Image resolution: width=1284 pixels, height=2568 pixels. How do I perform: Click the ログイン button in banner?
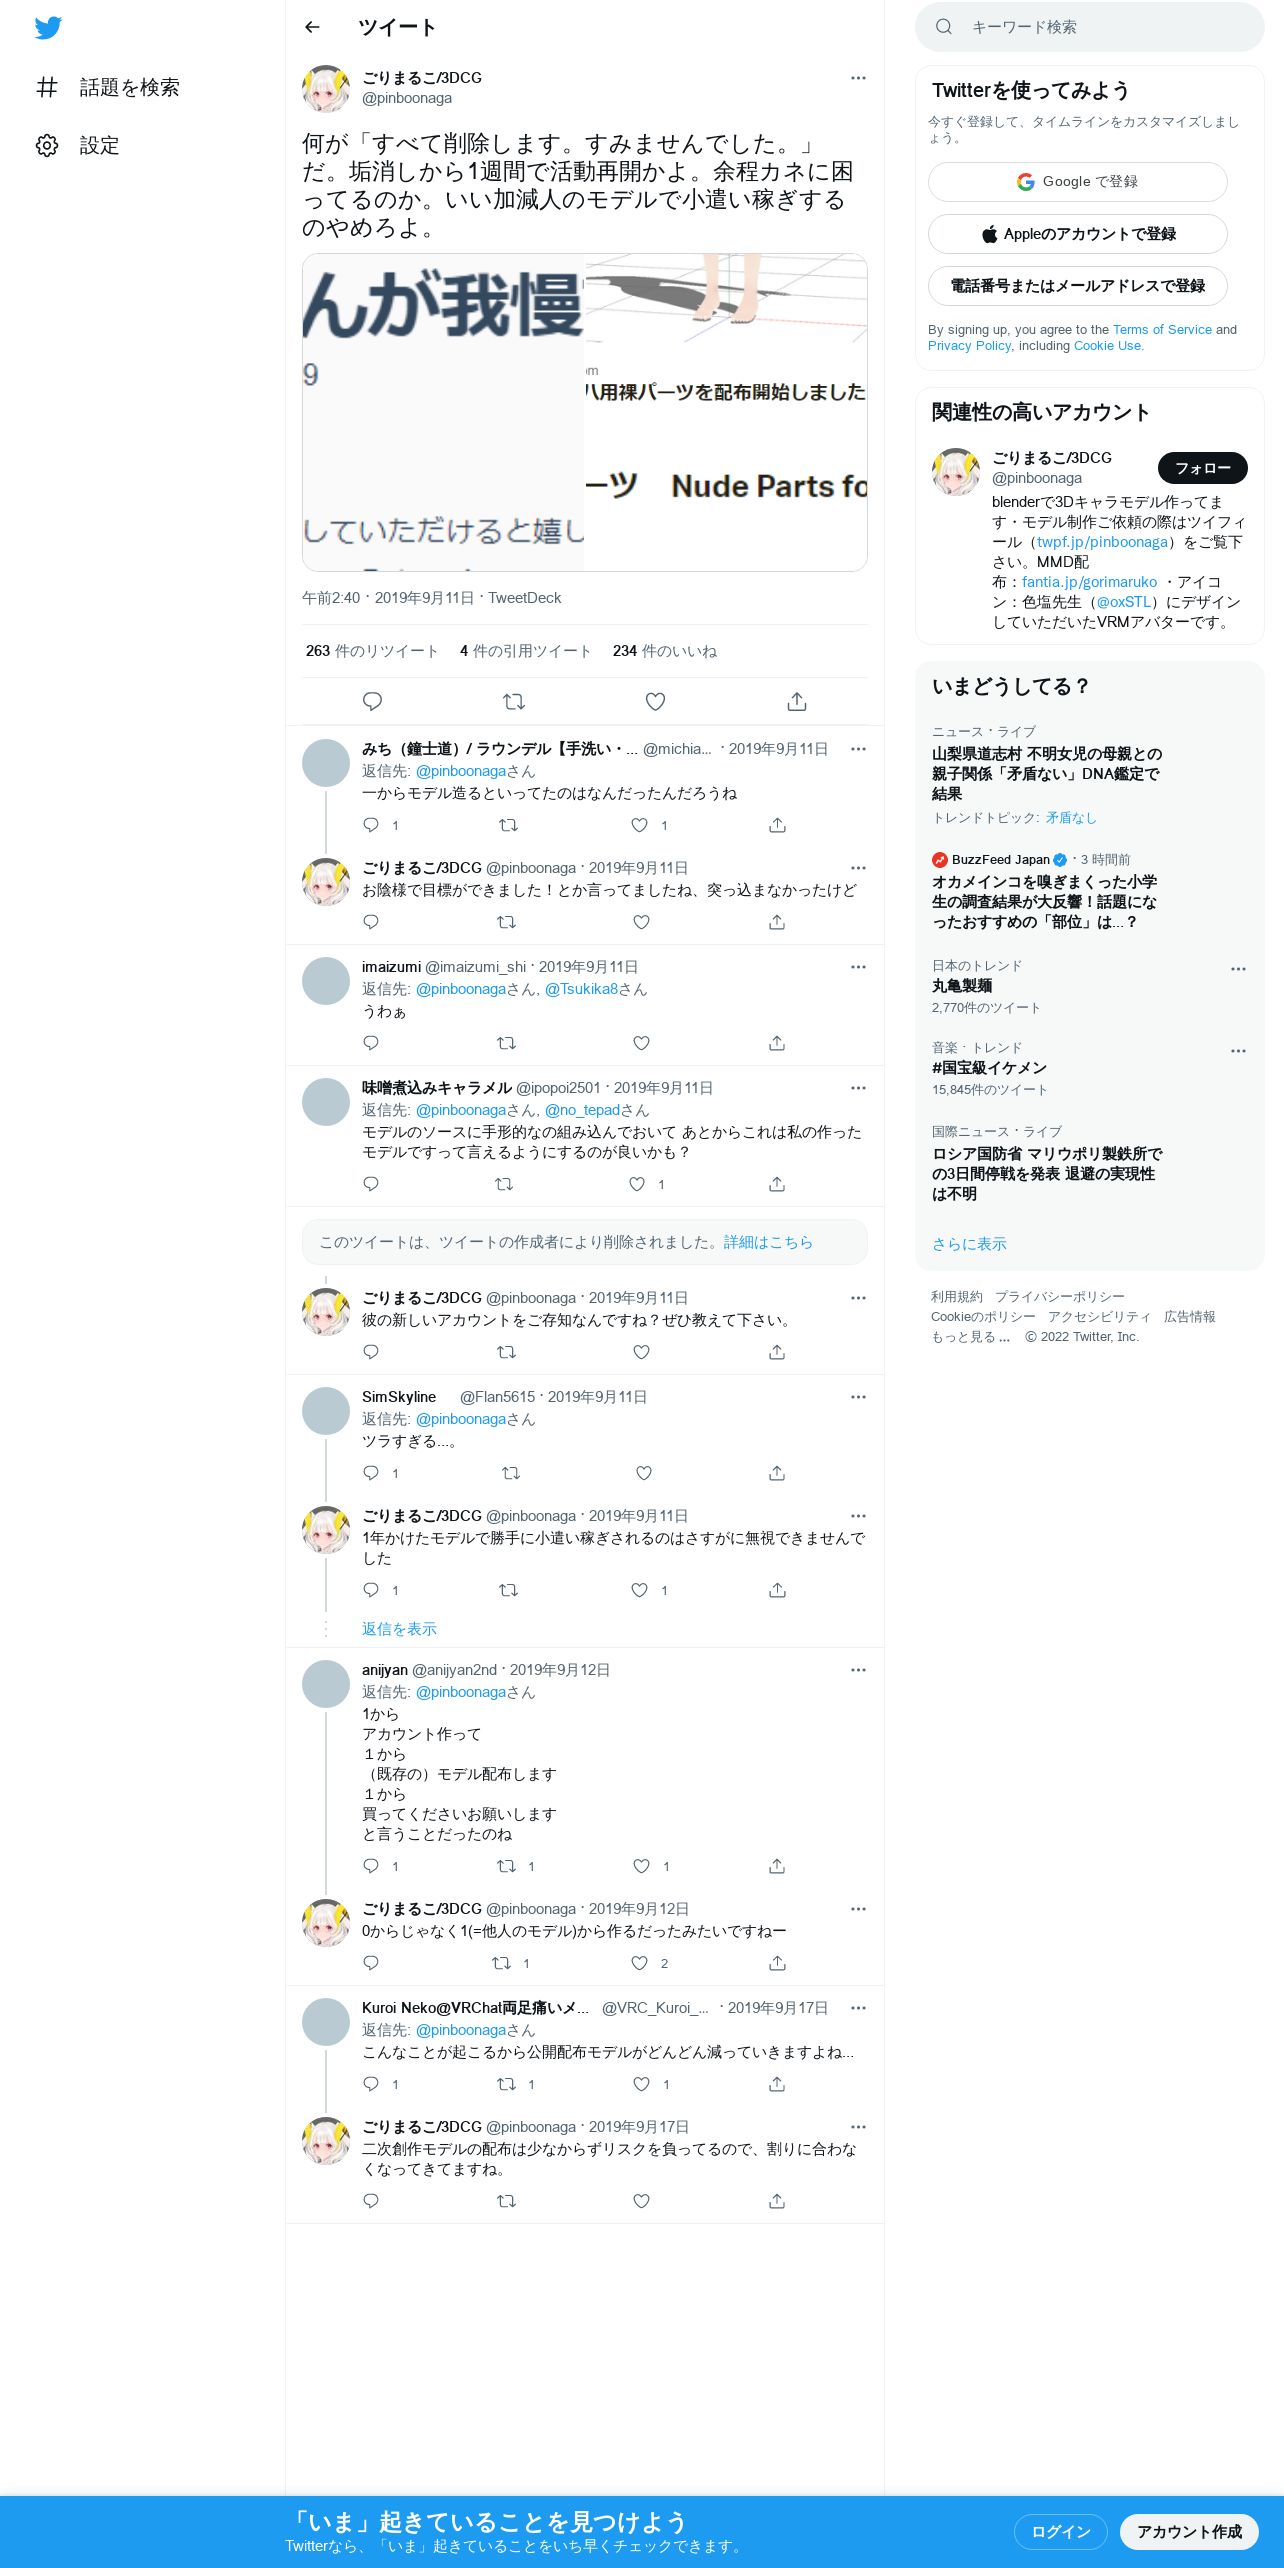[x=1060, y=2531]
